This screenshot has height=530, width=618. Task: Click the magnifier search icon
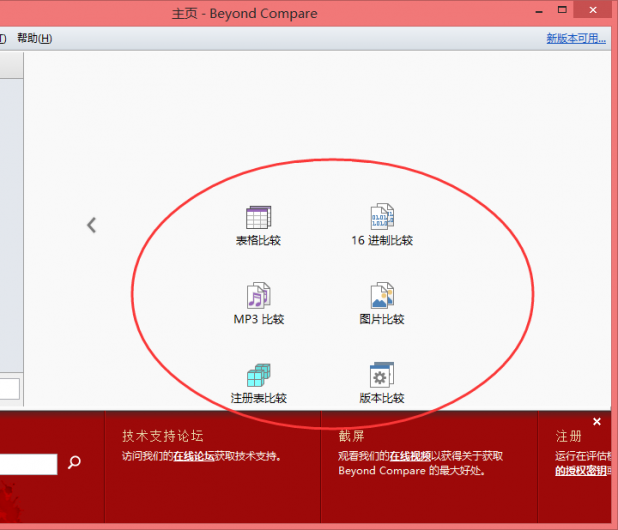(x=74, y=462)
